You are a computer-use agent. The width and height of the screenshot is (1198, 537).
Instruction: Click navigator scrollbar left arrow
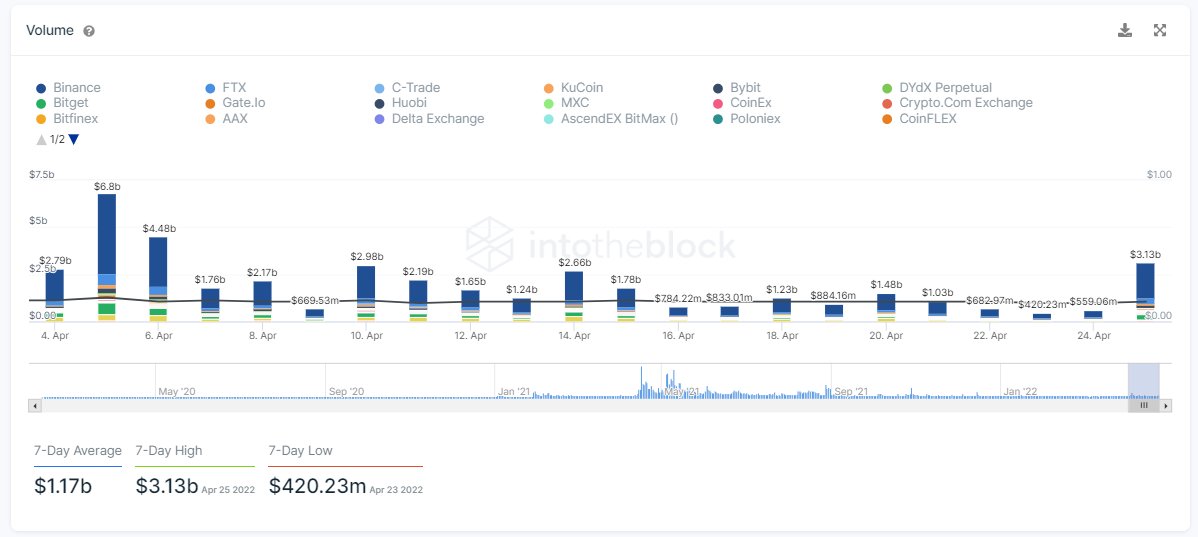[34, 406]
